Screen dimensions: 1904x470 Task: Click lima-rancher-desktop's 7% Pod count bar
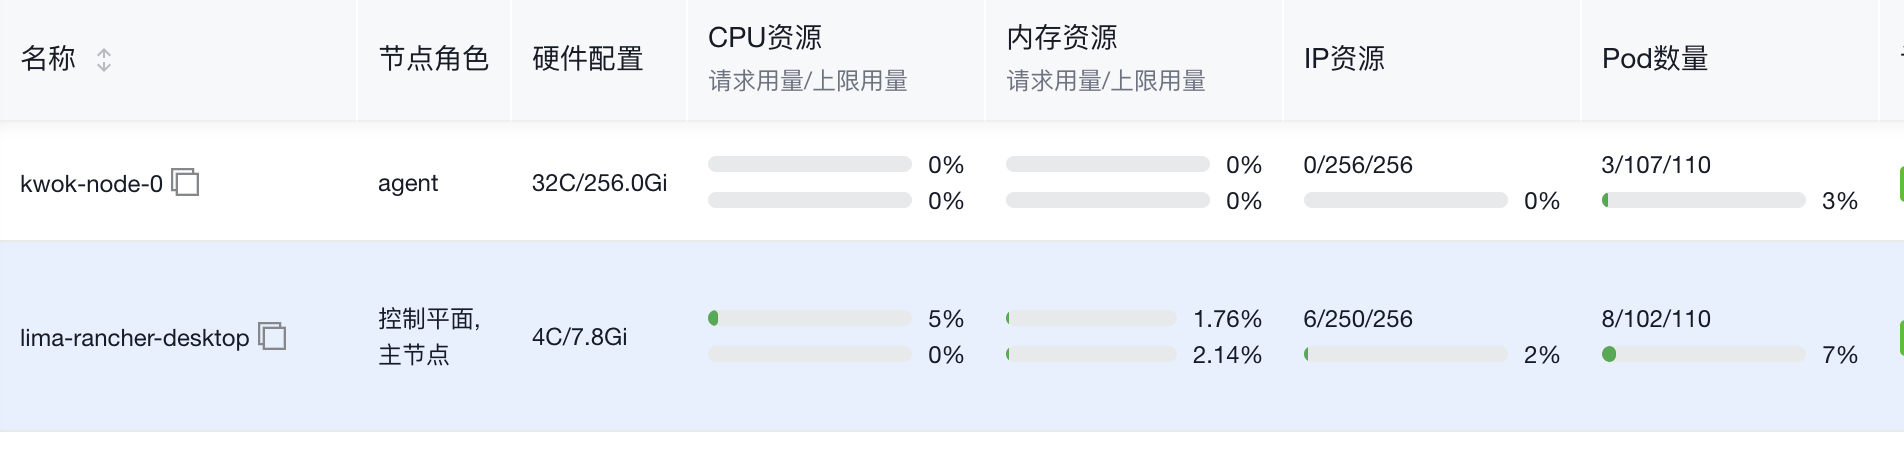click(1703, 354)
